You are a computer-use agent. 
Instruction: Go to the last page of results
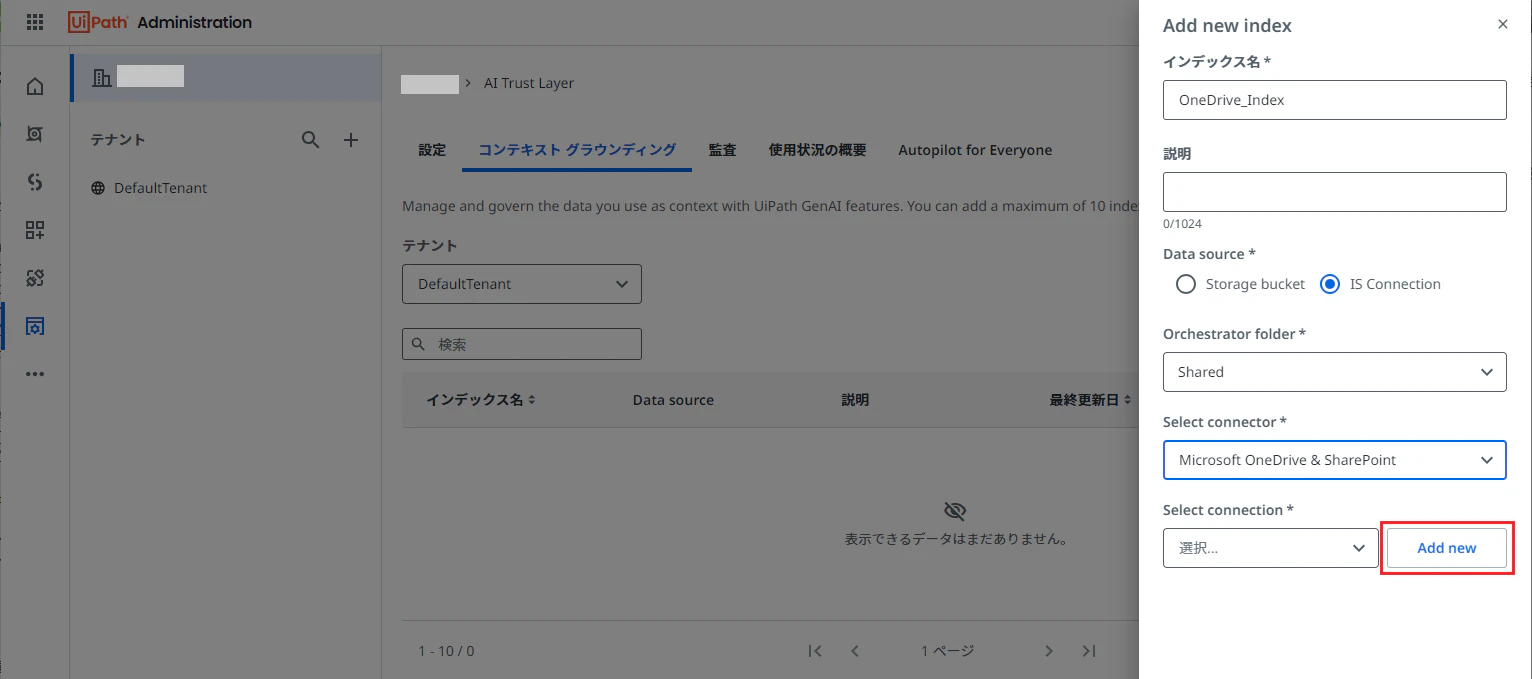[1089, 651]
